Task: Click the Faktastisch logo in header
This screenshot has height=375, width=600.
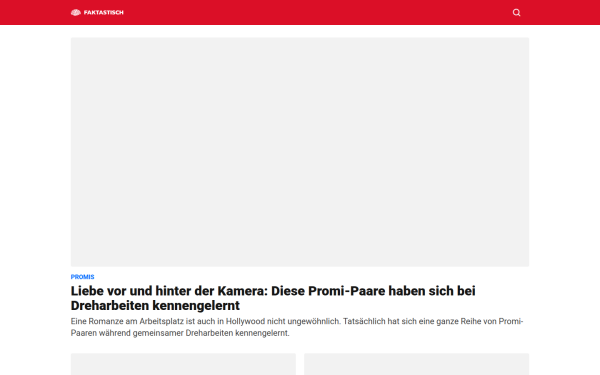Action: [97, 13]
